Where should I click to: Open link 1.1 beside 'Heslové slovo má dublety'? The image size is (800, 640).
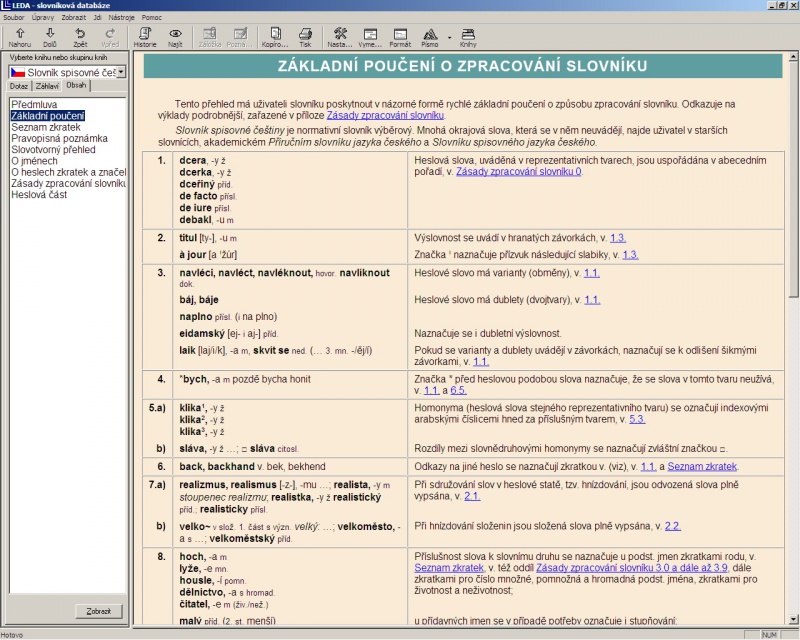[x=592, y=300]
